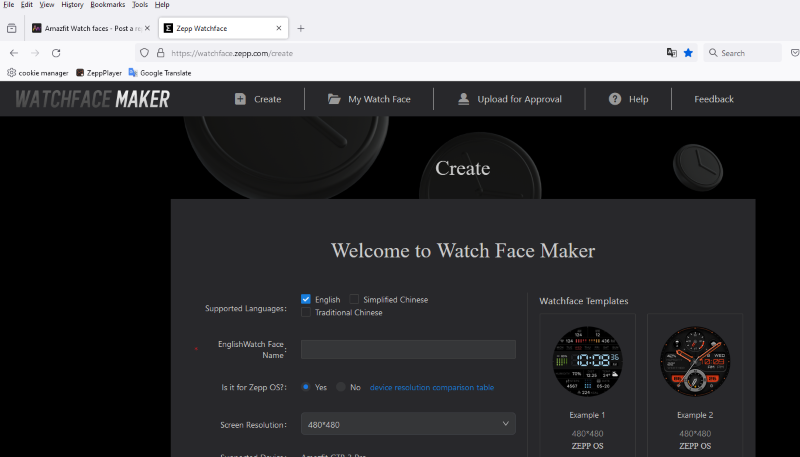Open the Edit menu
Viewport: 800px width, 457px height.
pyautogui.click(x=27, y=5)
